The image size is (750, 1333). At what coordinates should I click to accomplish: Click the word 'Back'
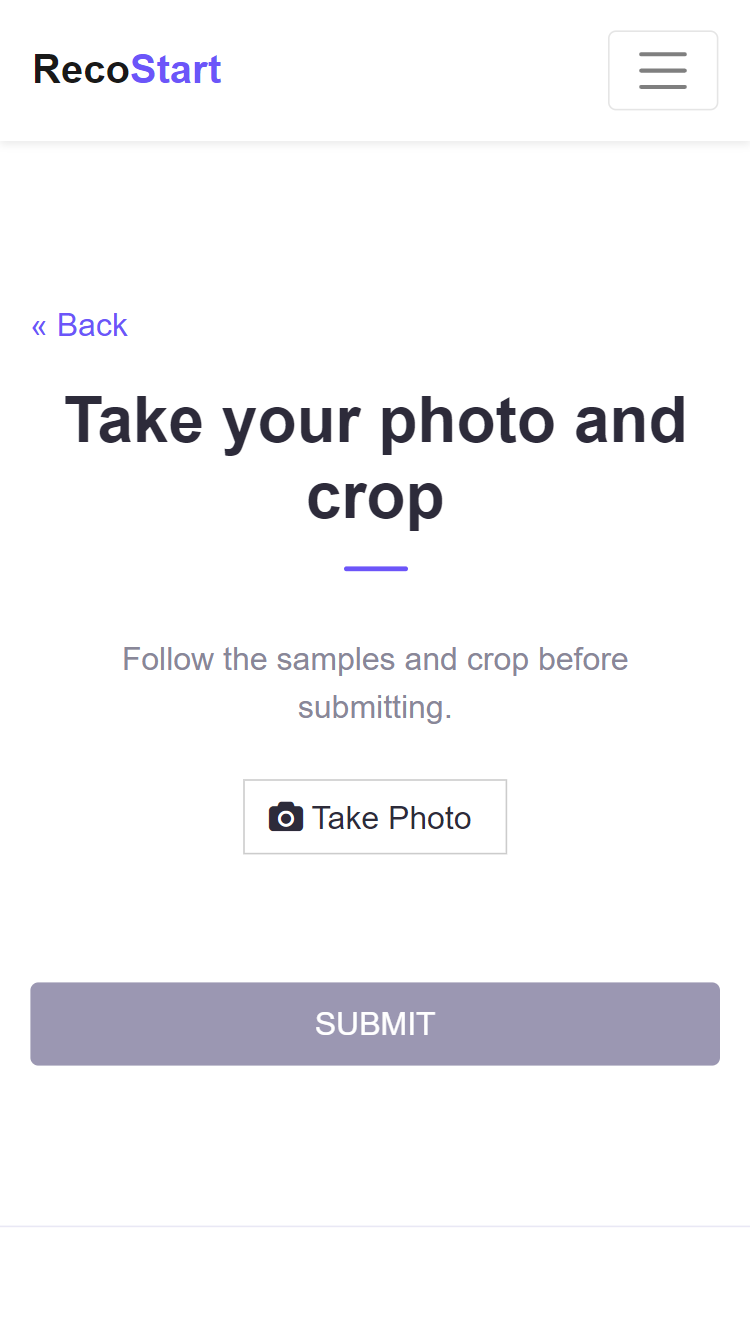[x=92, y=325]
